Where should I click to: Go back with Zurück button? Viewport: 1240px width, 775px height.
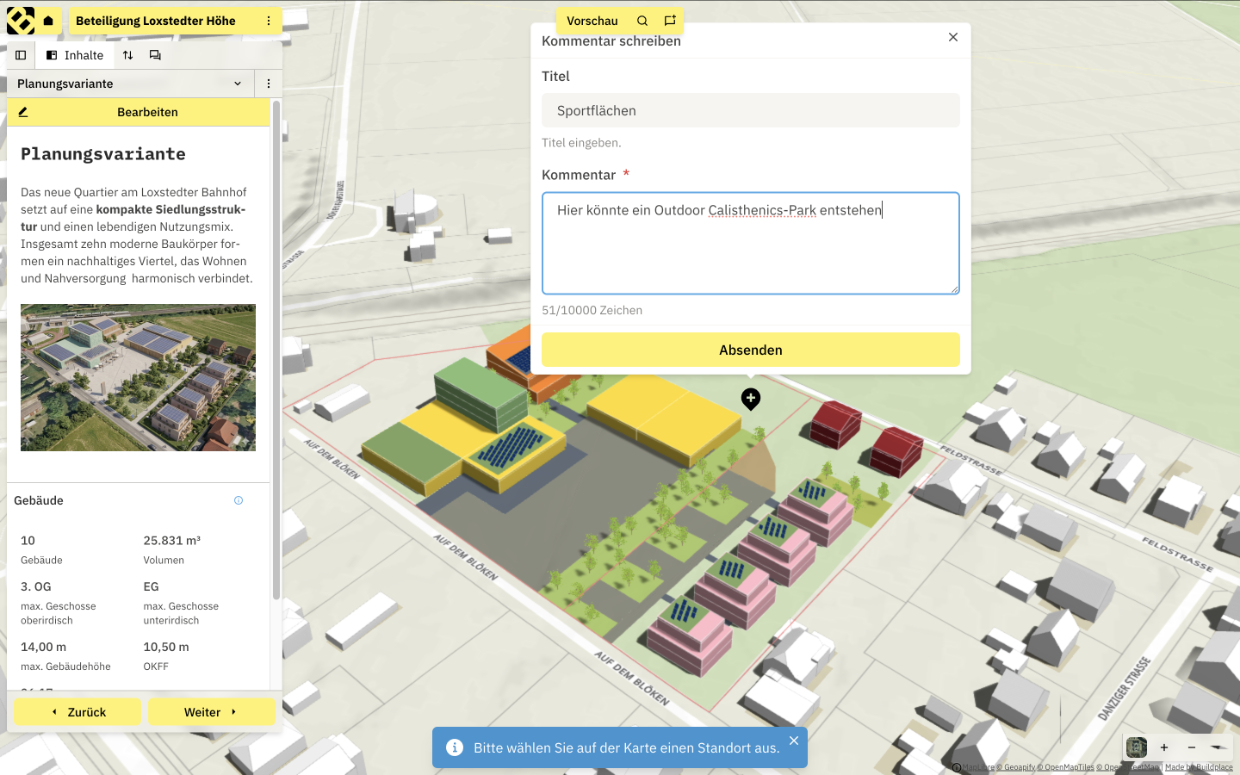pos(77,712)
